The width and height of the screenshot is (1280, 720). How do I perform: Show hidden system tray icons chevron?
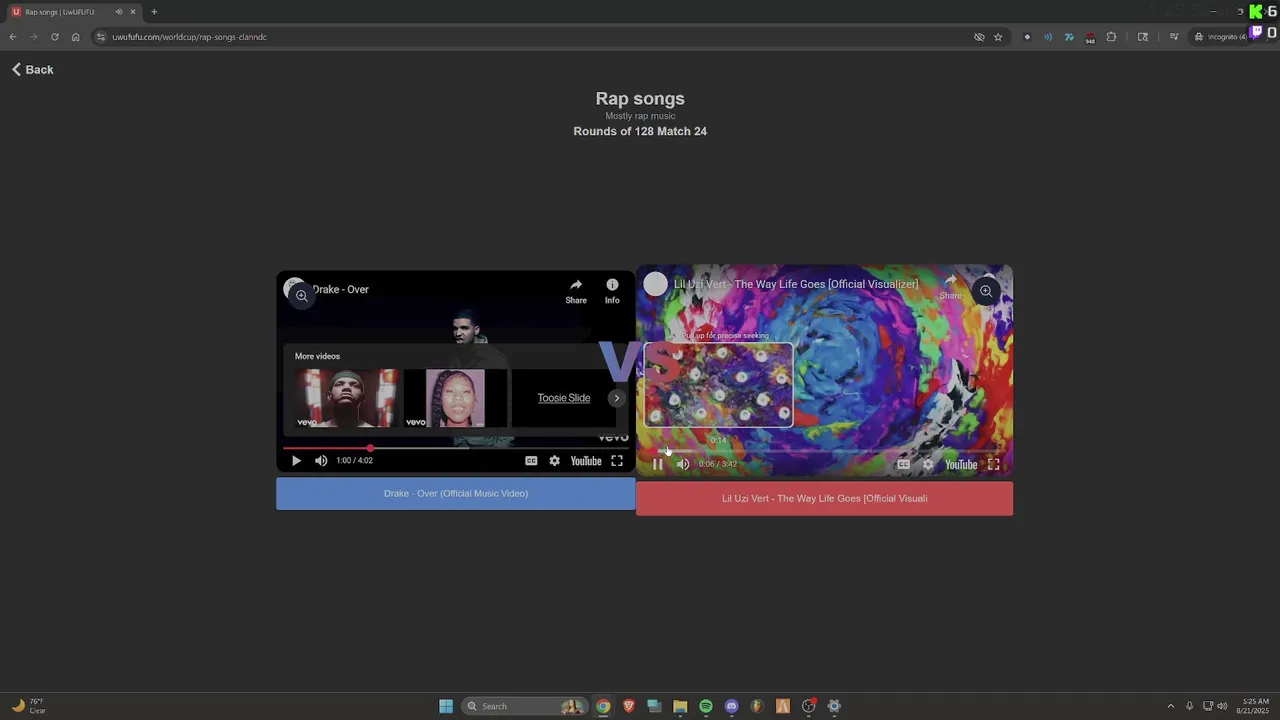(1171, 706)
